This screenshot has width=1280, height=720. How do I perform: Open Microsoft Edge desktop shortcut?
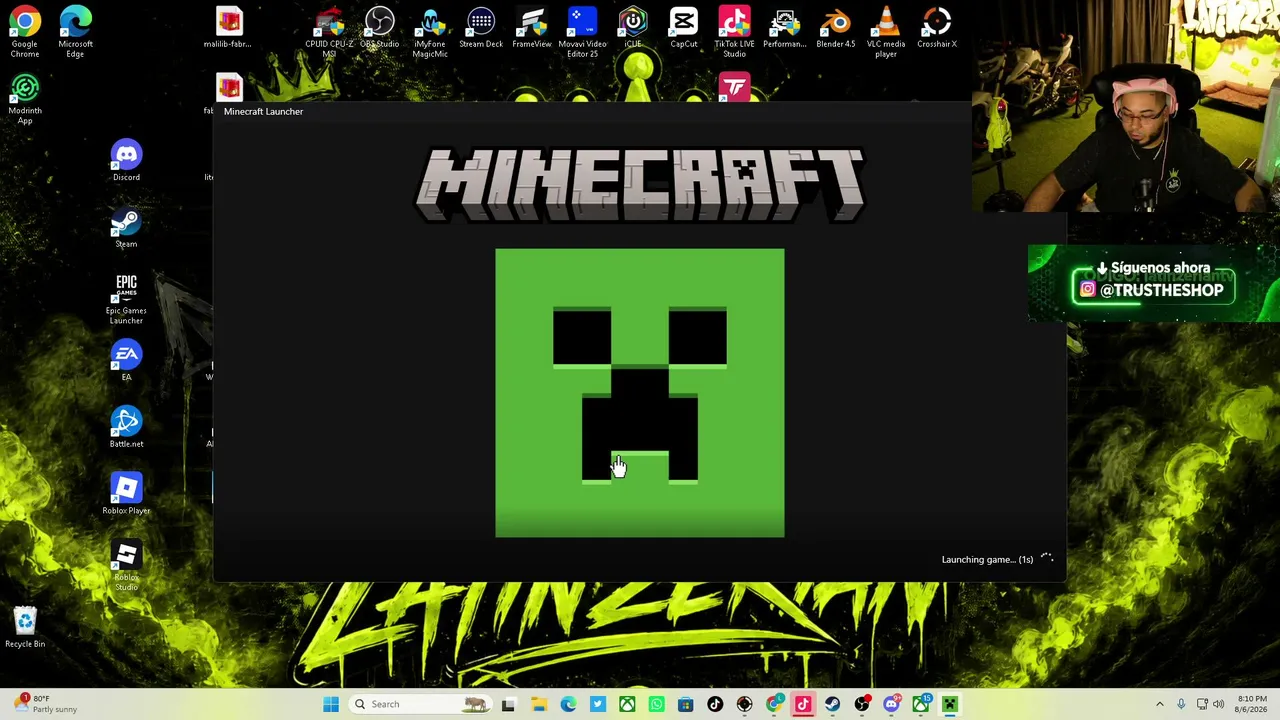(x=75, y=32)
